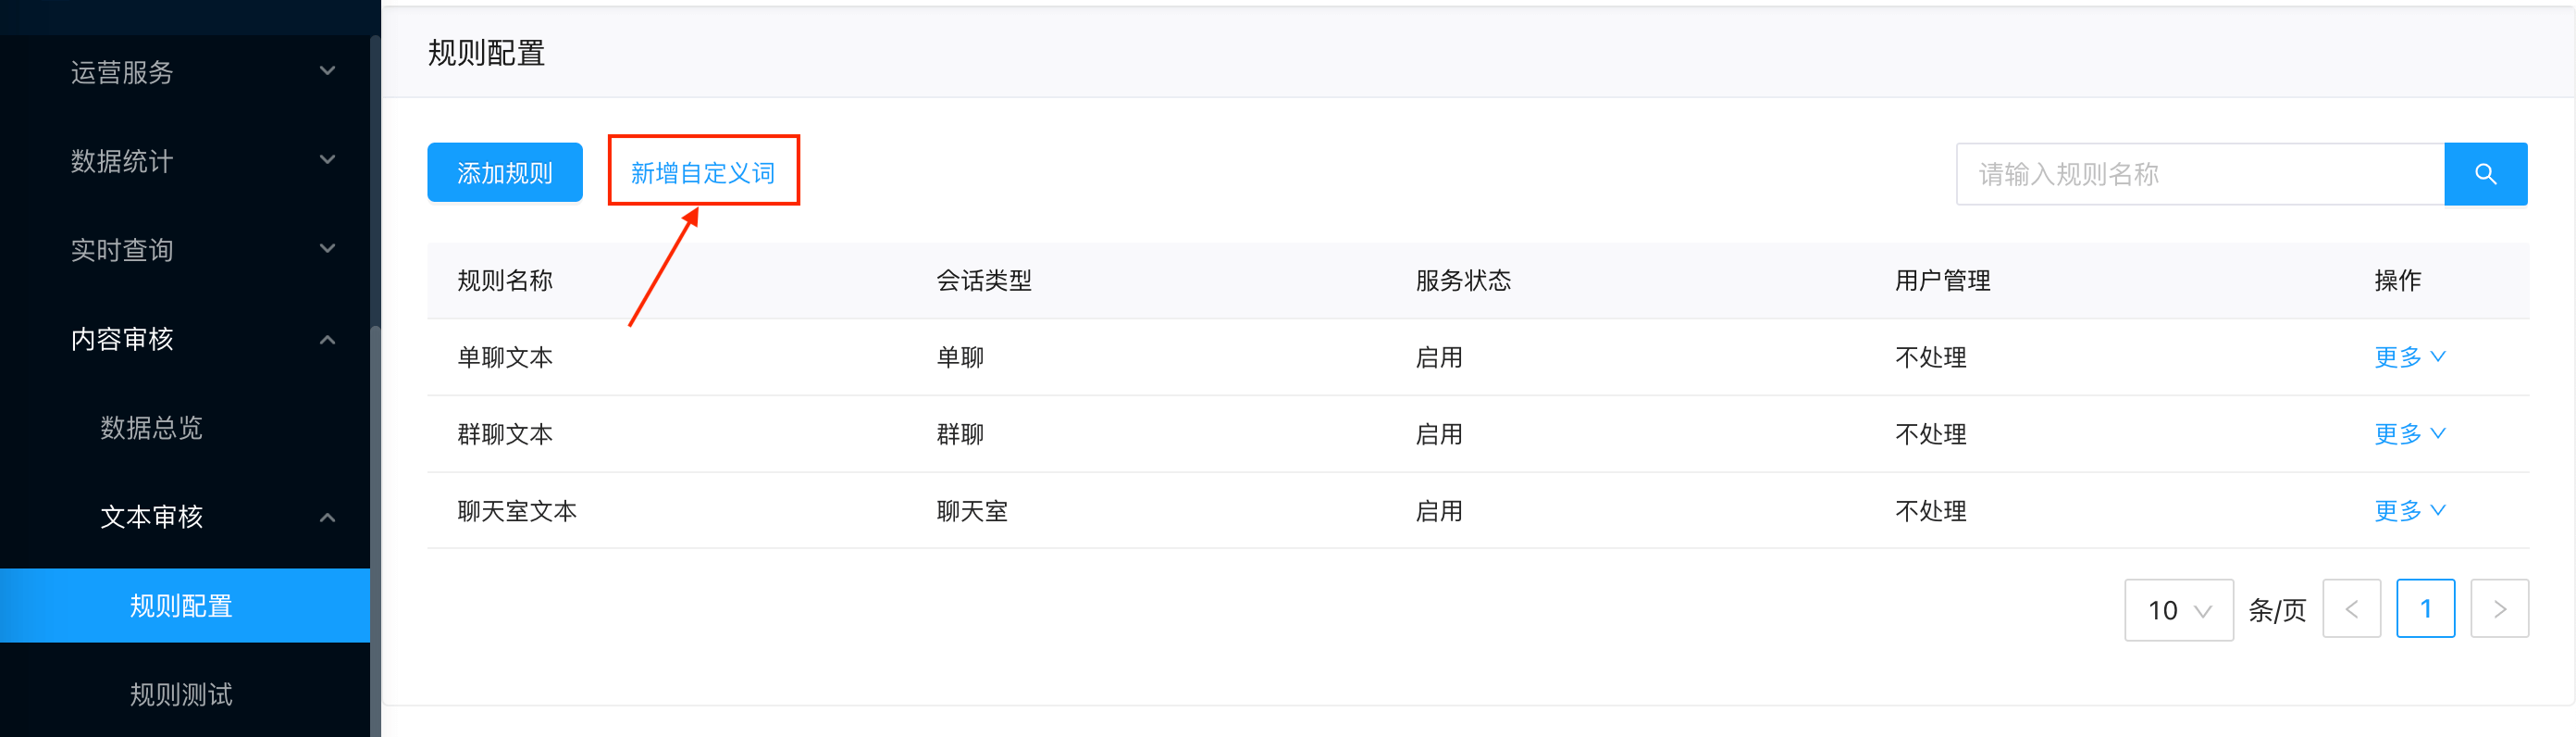This screenshot has height=737, width=2576.
Task: Focus the 请输入规则名称 search field
Action: click(2200, 174)
